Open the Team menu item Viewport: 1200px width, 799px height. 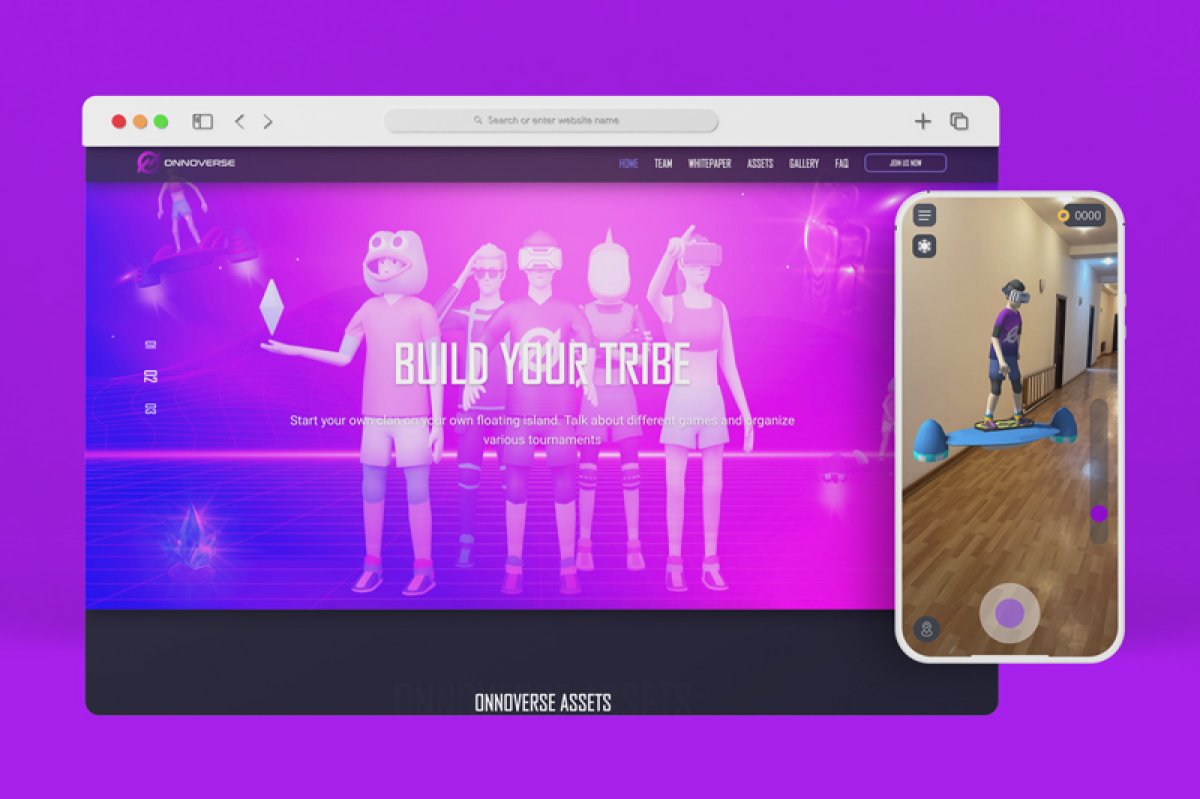pos(663,163)
